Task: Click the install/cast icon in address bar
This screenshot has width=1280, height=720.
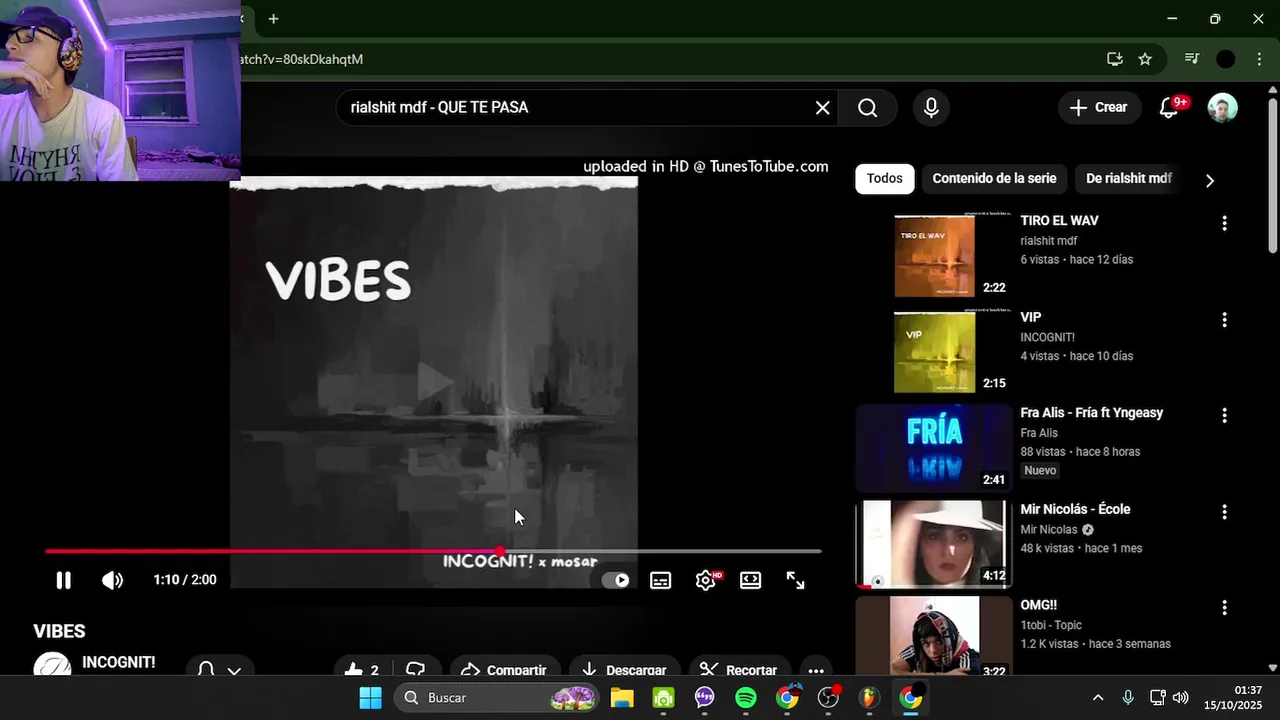Action: point(1115,59)
